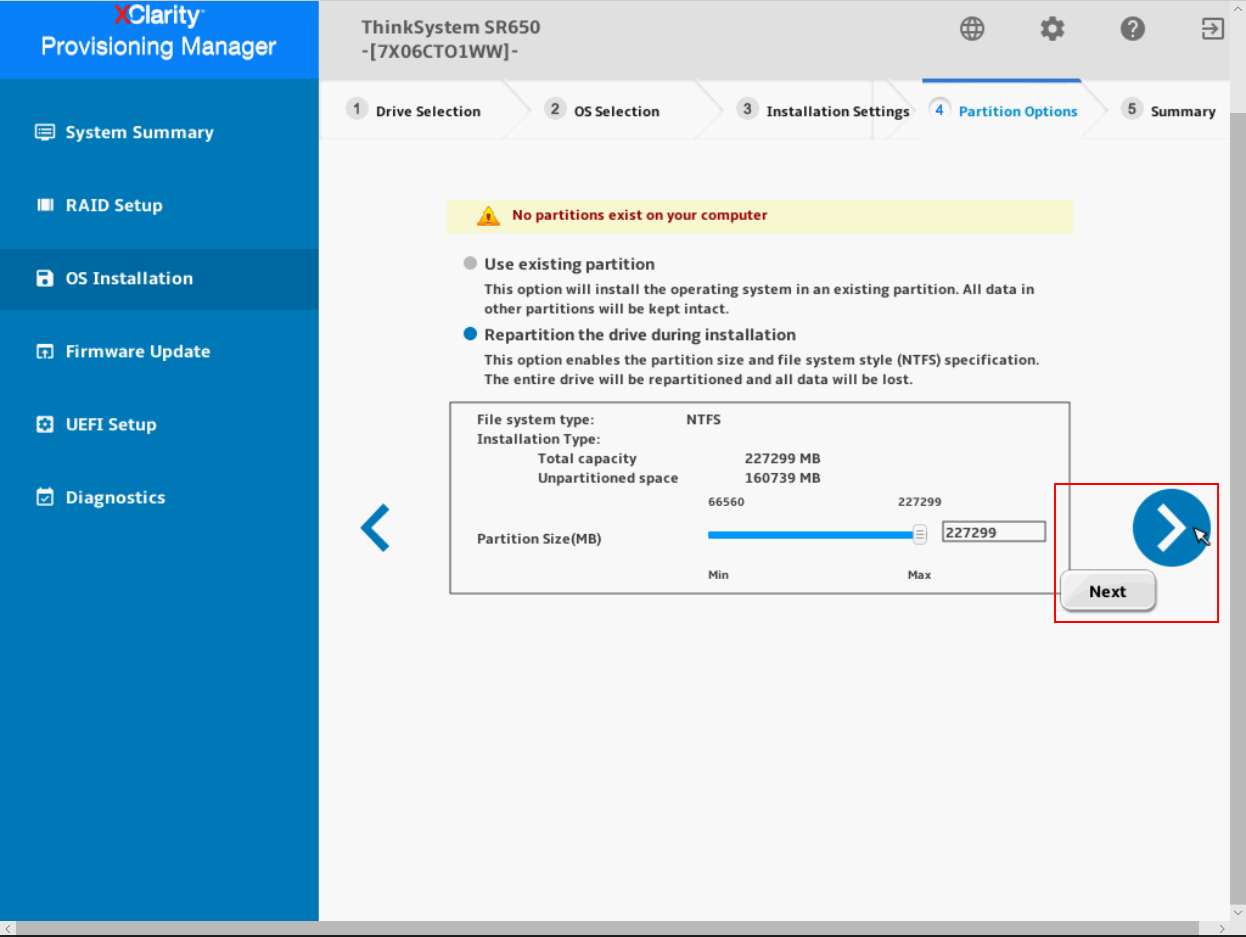Image resolution: width=1246 pixels, height=937 pixels.
Task: Click the RAID Setup sidebar icon
Action: [x=44, y=205]
